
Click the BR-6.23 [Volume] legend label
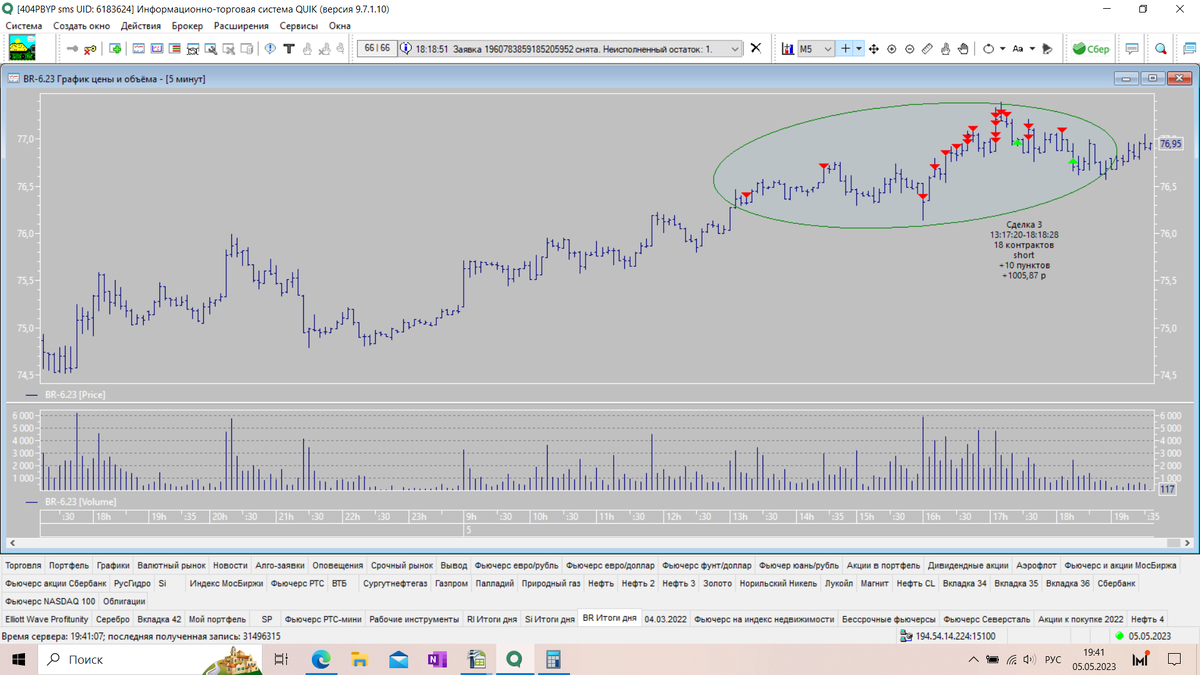pos(80,501)
